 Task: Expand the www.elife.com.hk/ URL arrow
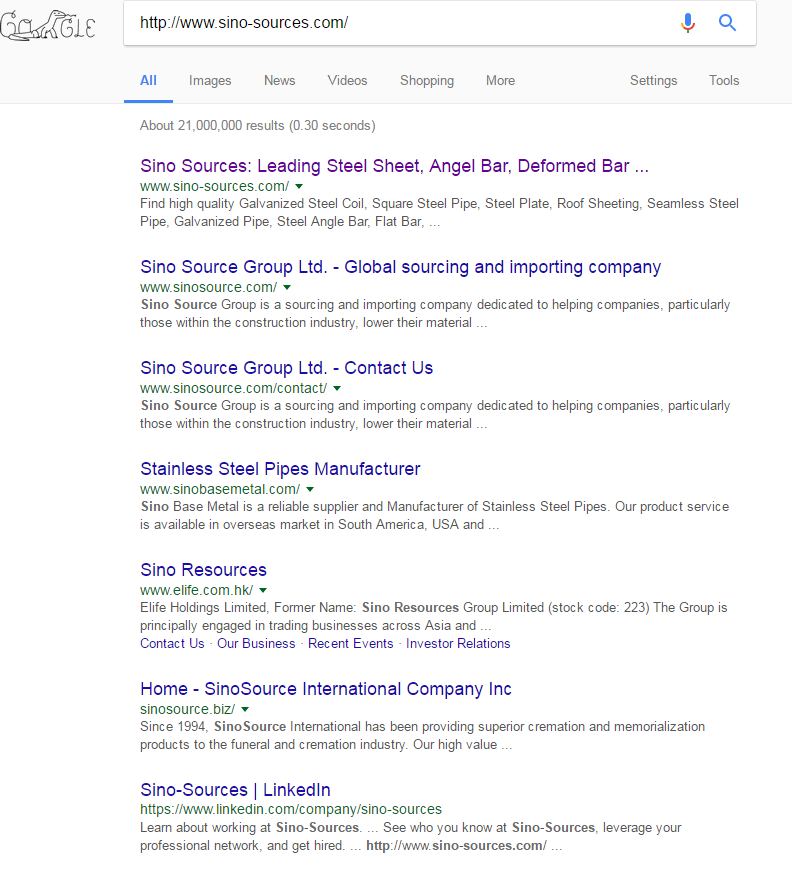[x=263, y=590]
